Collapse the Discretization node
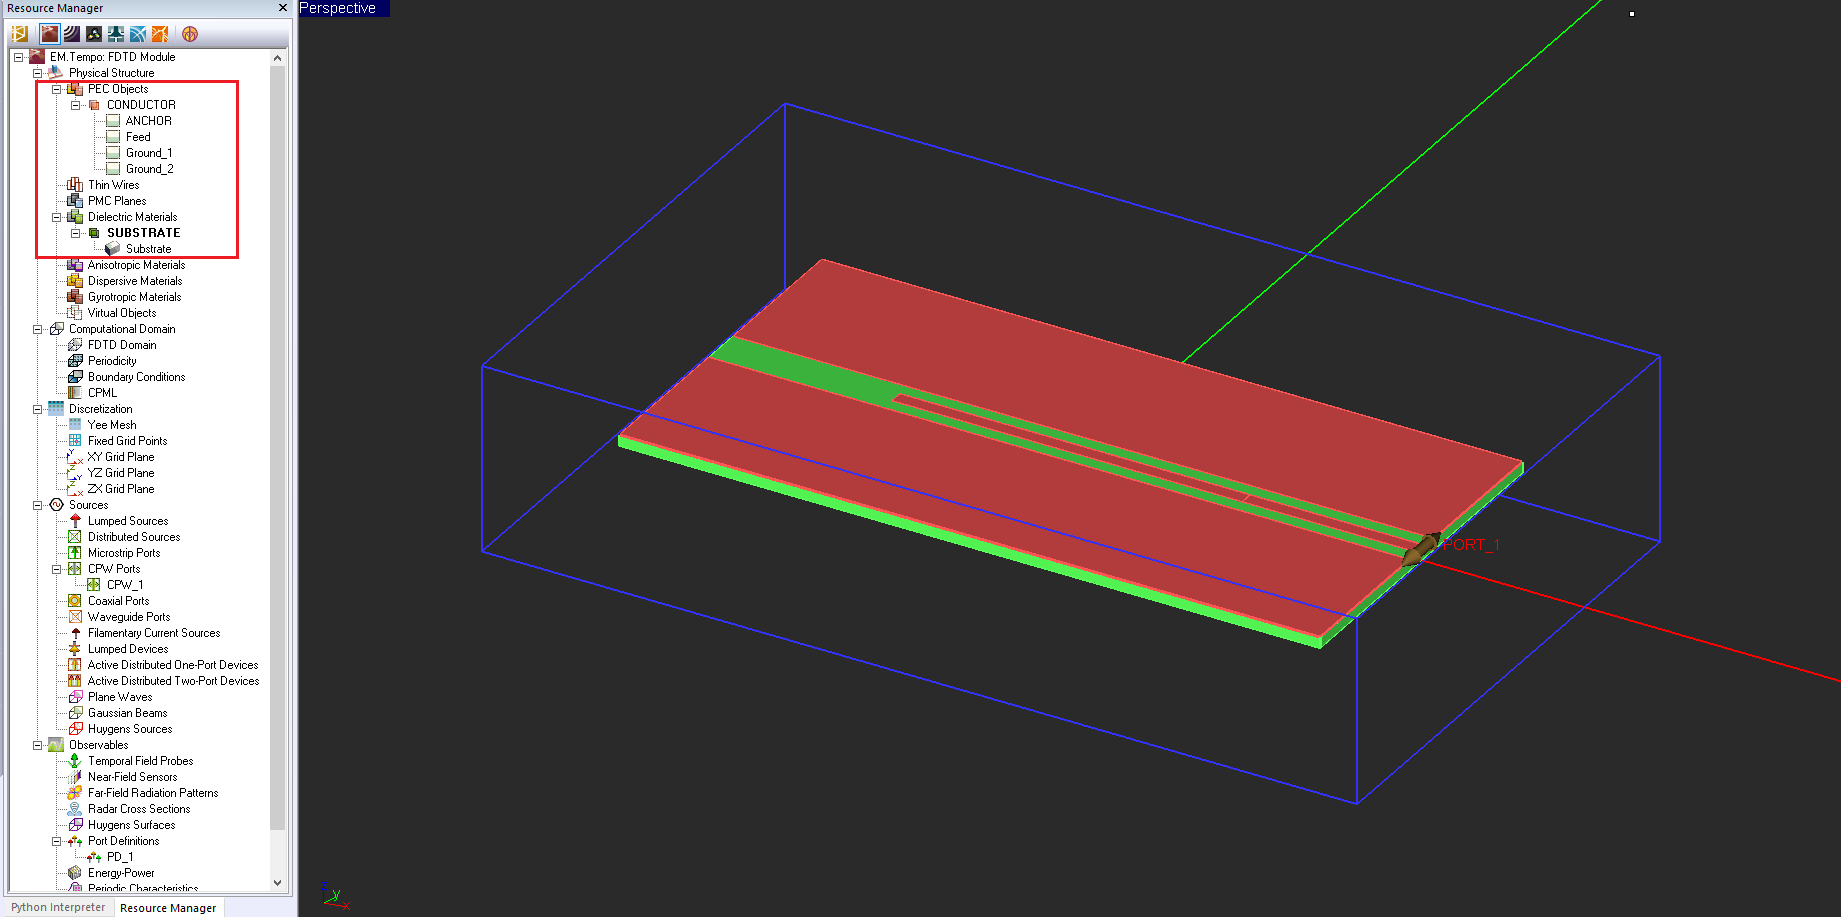 pyautogui.click(x=38, y=409)
